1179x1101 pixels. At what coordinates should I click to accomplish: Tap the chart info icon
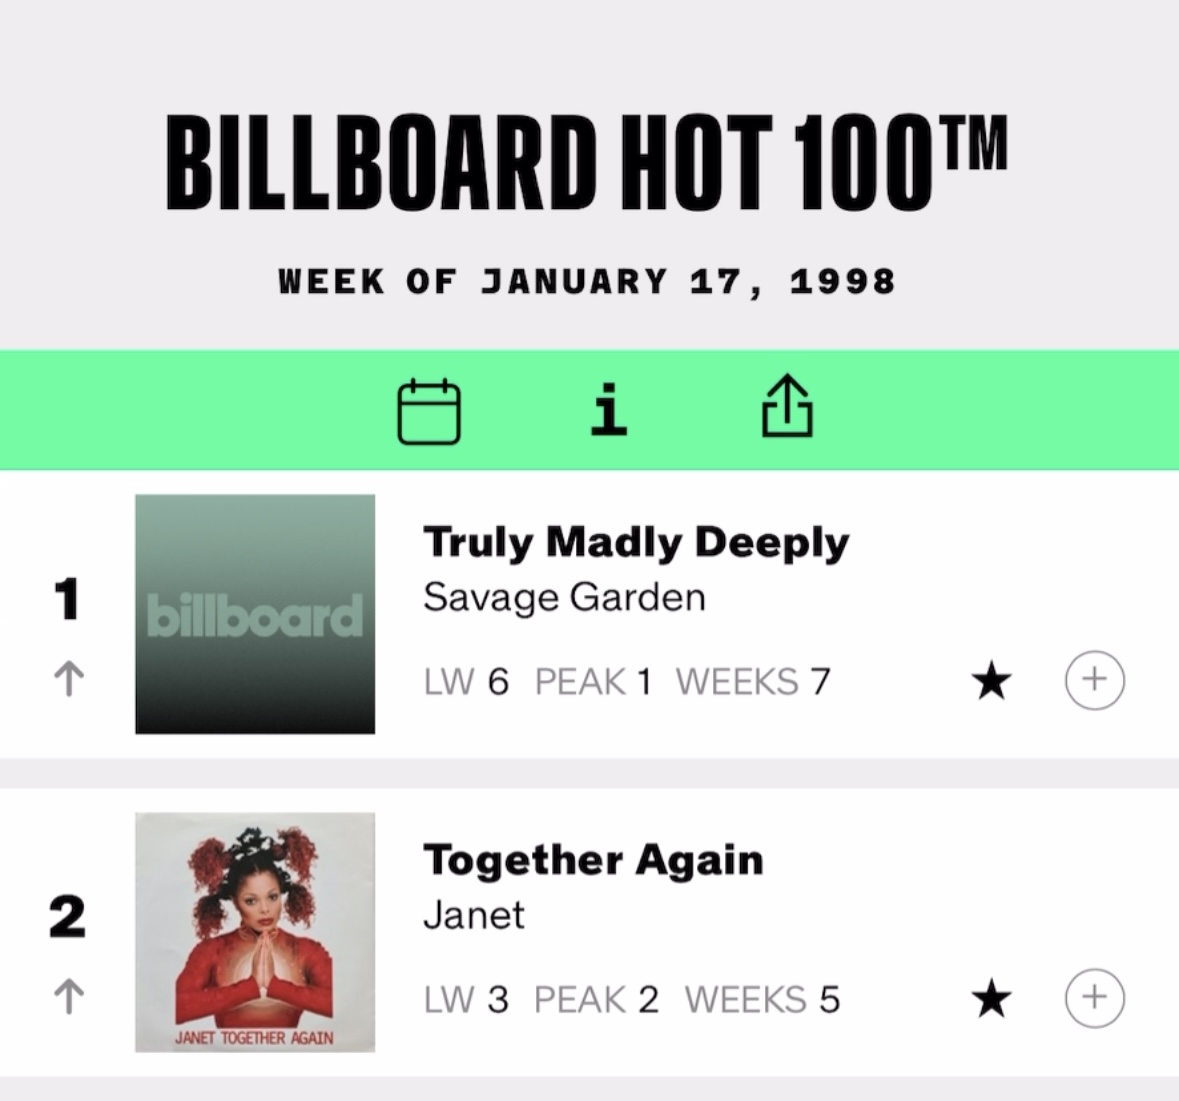point(609,411)
